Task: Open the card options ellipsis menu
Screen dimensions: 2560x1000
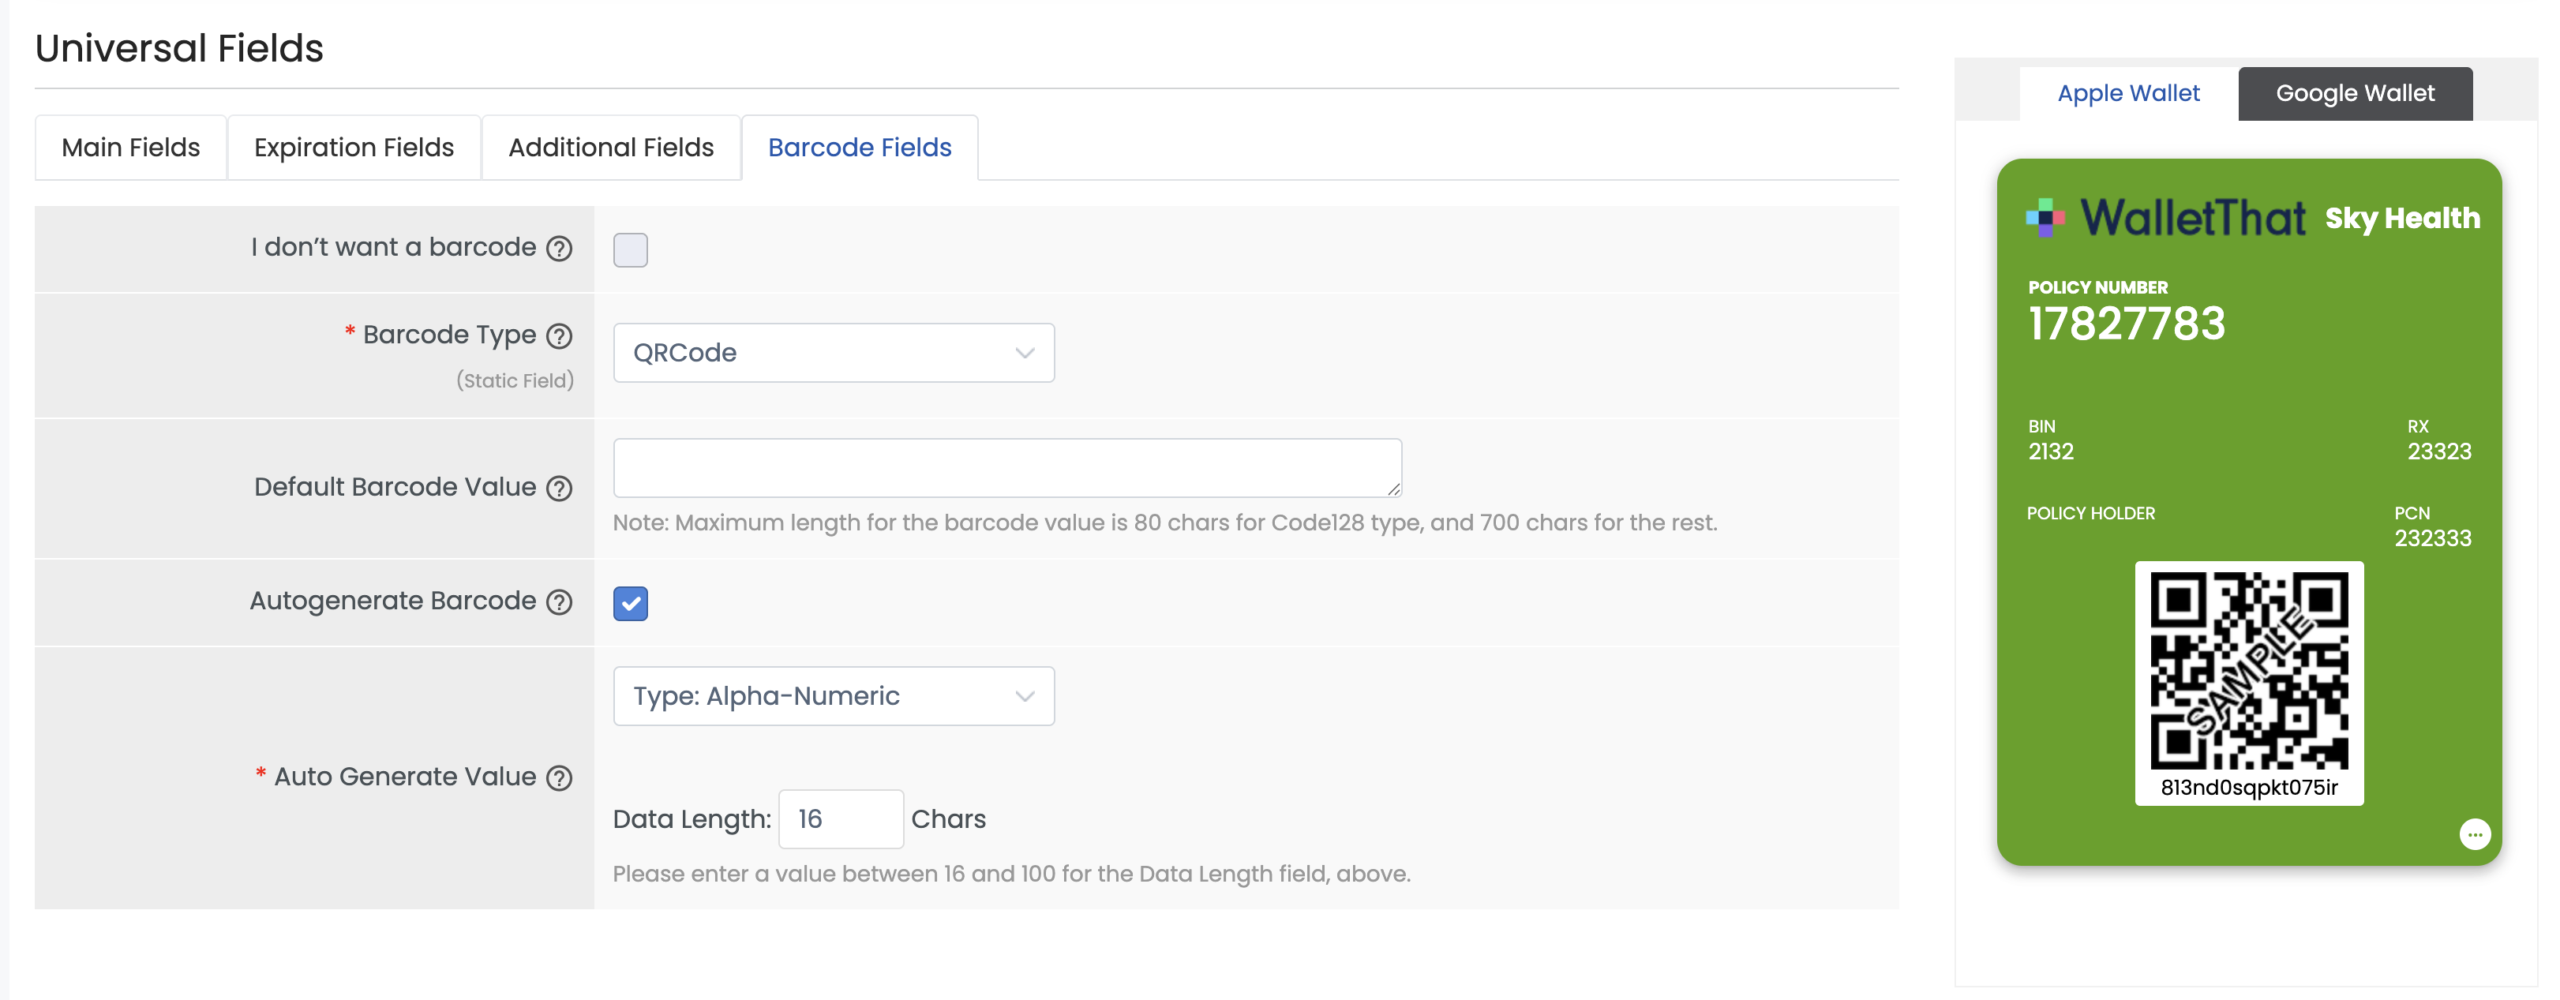Action: [2476, 835]
